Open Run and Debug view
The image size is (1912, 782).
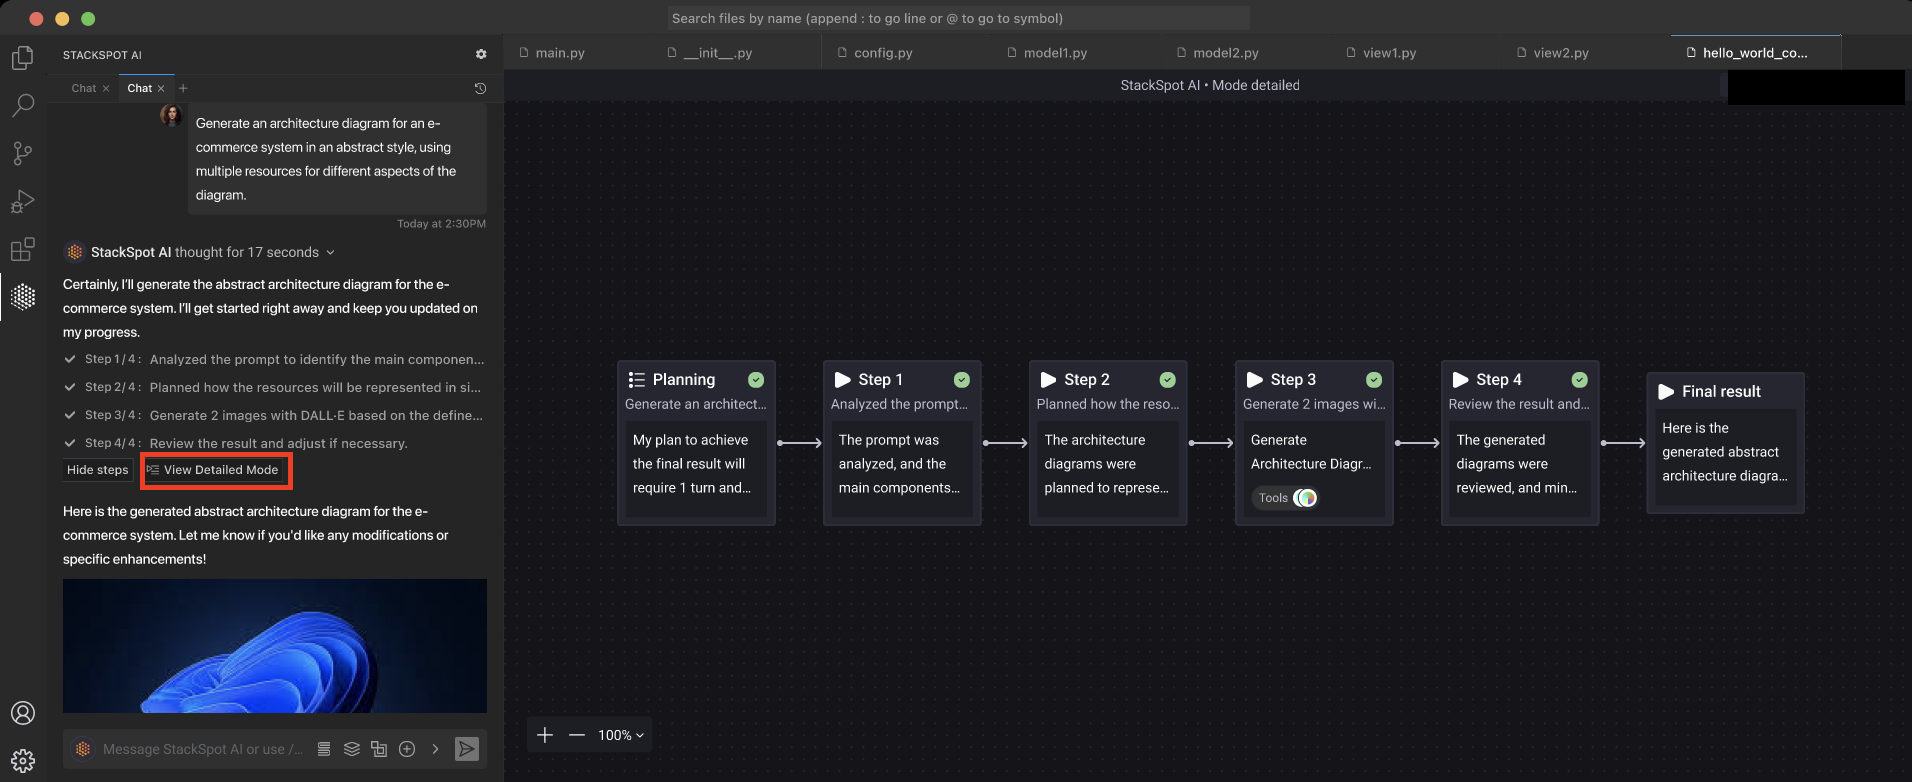pyautogui.click(x=23, y=201)
